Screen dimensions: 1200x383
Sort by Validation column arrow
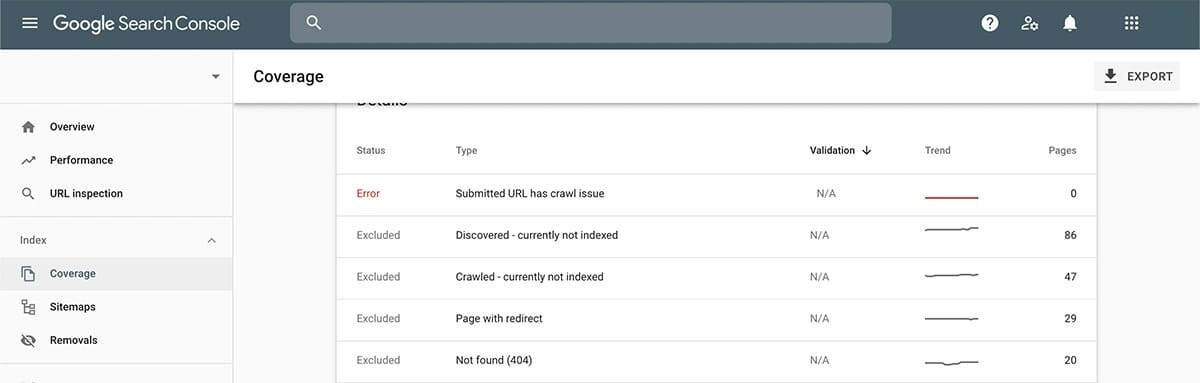866,151
